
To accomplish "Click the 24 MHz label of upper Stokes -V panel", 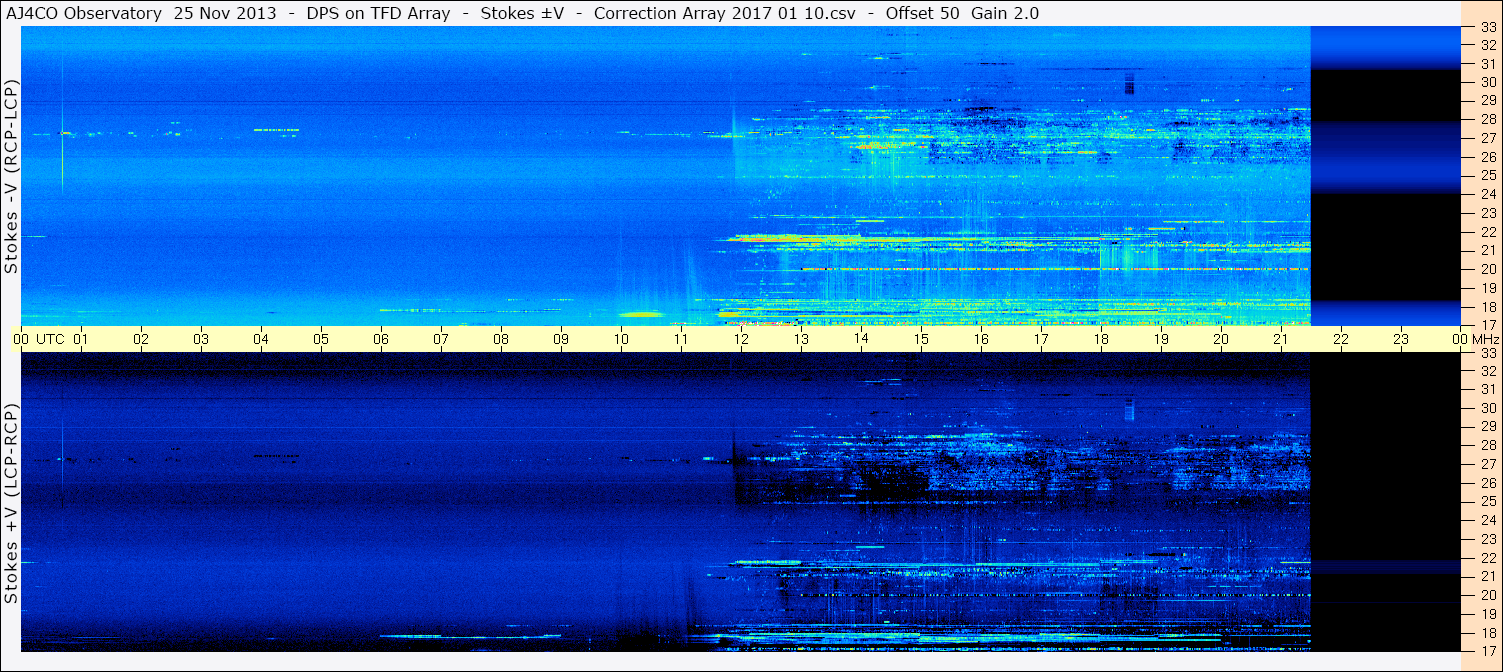I will click(1488, 194).
